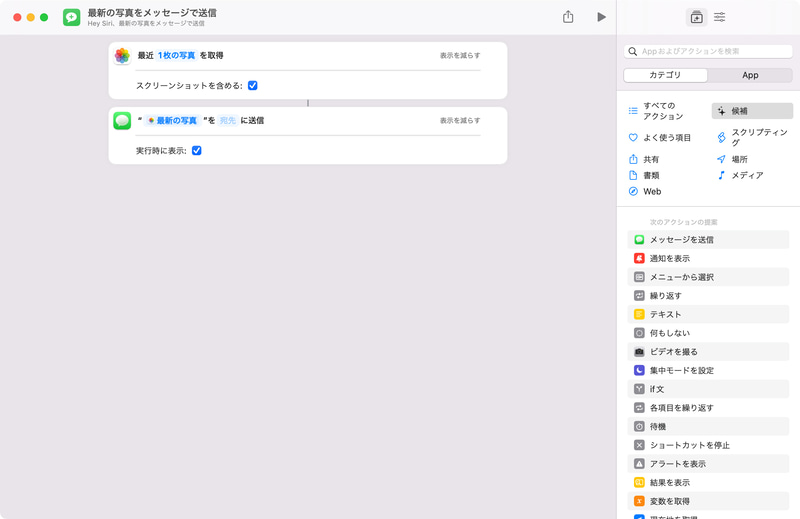Image resolution: width=800 pixels, height=519 pixels.
Task: Add the ショートカットを停止 action
Action: tap(708, 445)
